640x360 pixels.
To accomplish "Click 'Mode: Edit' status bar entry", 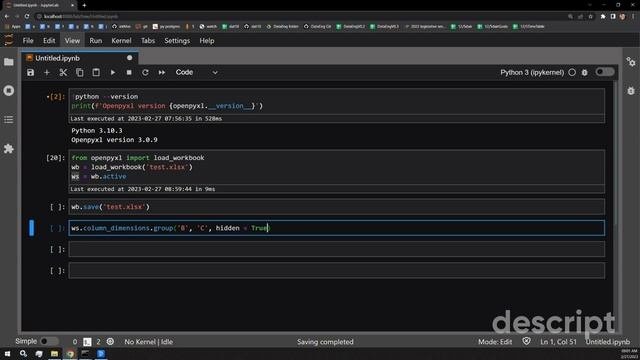I will [495, 342].
